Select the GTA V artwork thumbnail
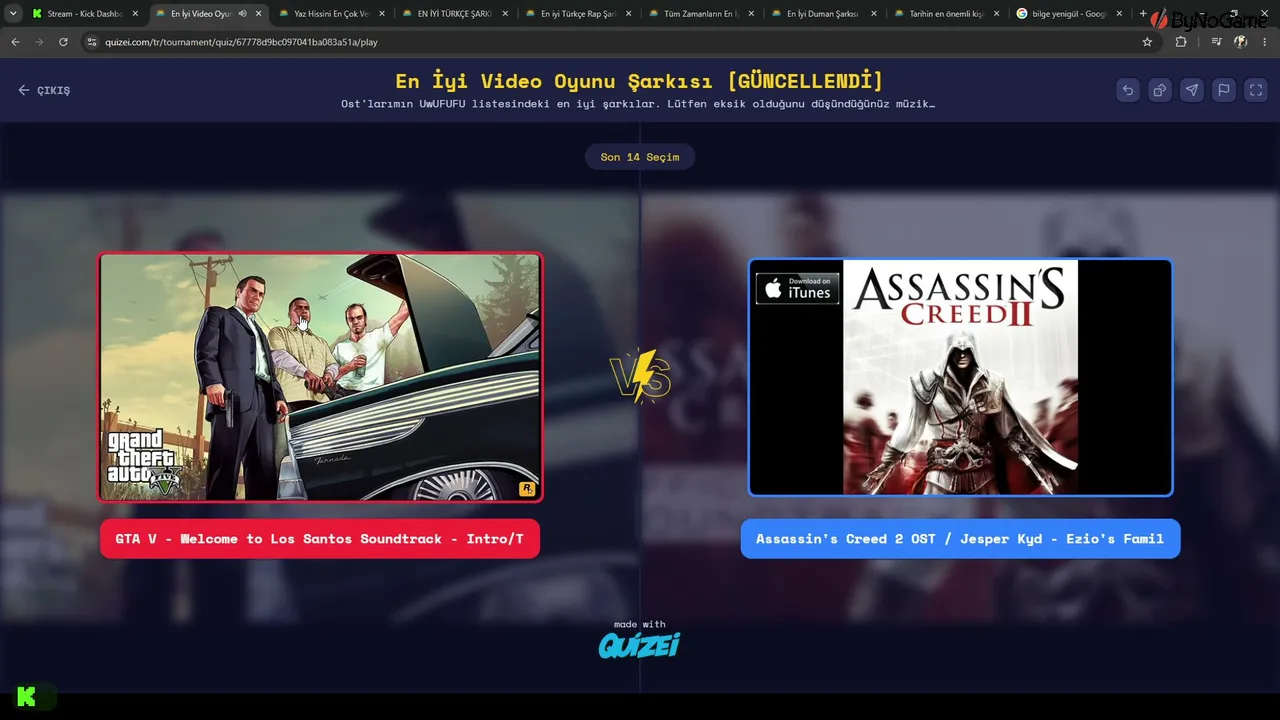Image resolution: width=1280 pixels, height=720 pixels. pos(320,376)
